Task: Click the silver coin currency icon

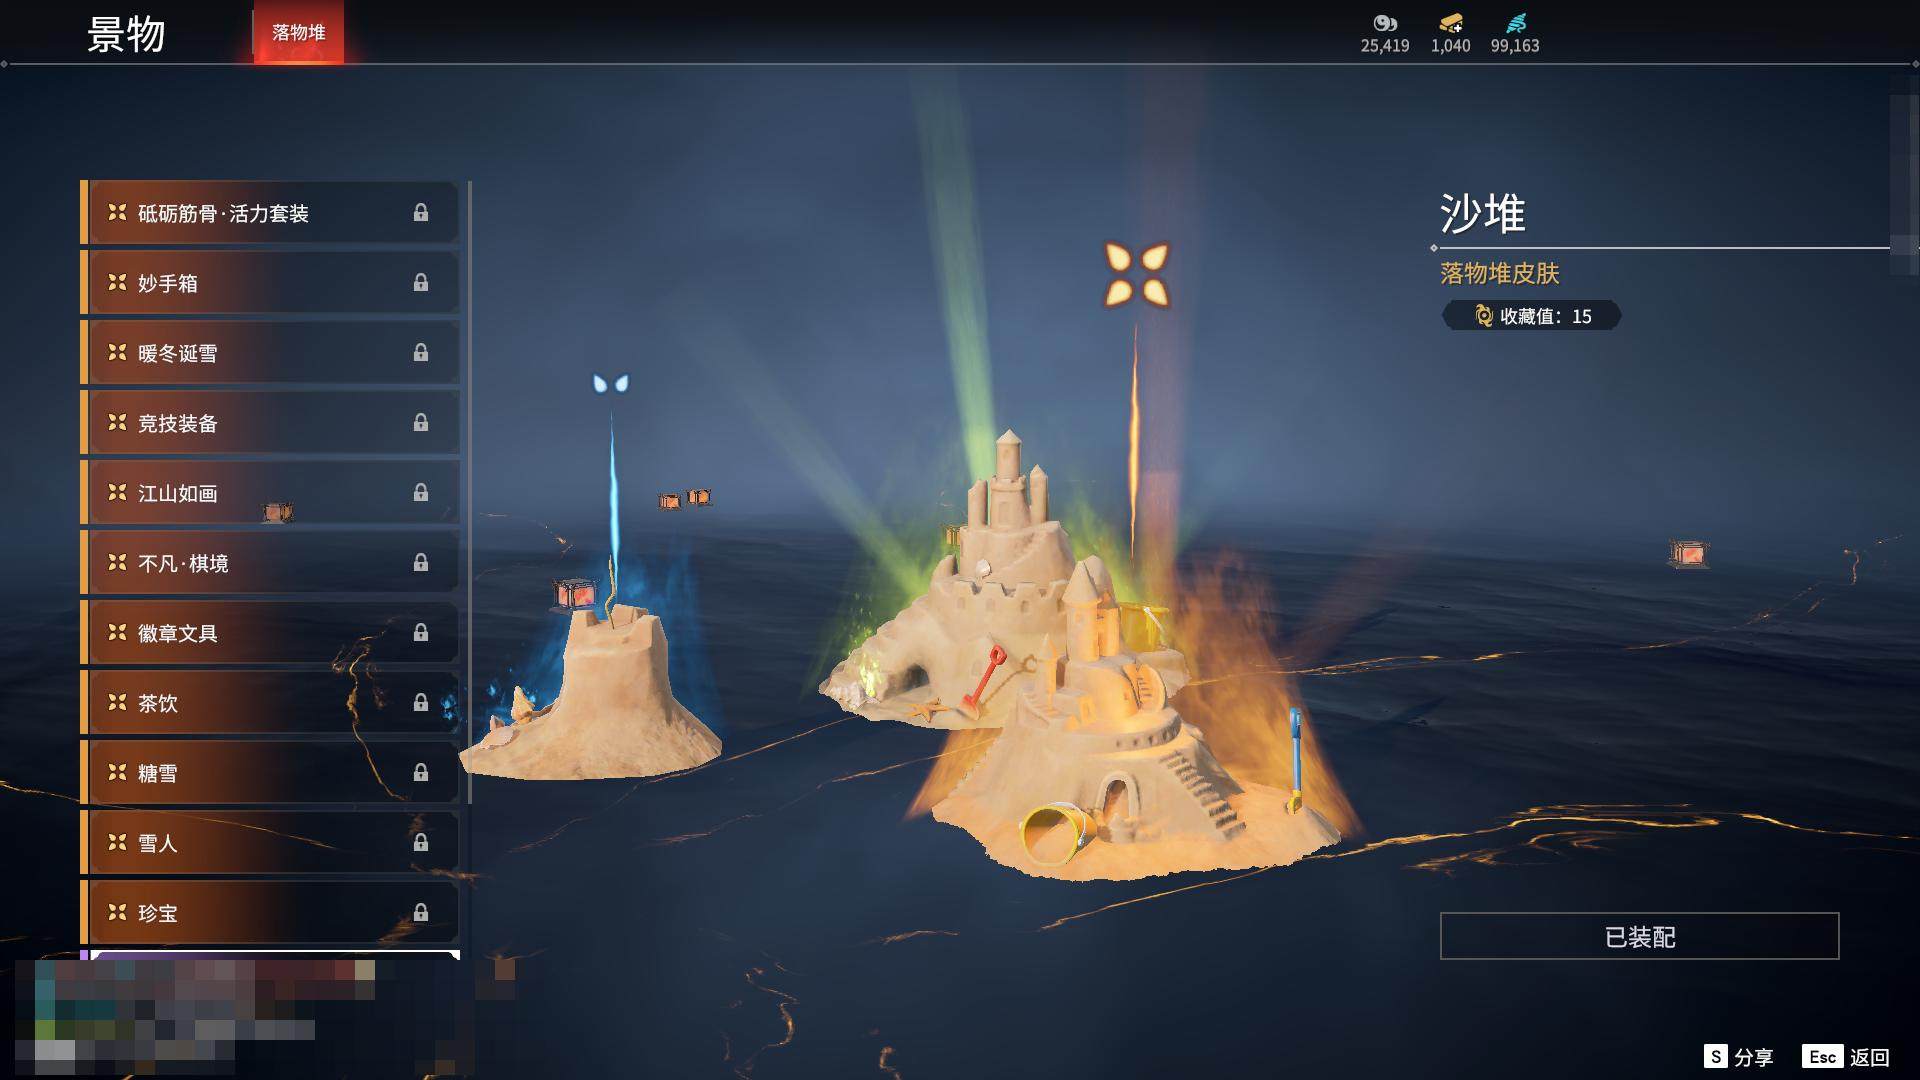Action: click(1384, 23)
